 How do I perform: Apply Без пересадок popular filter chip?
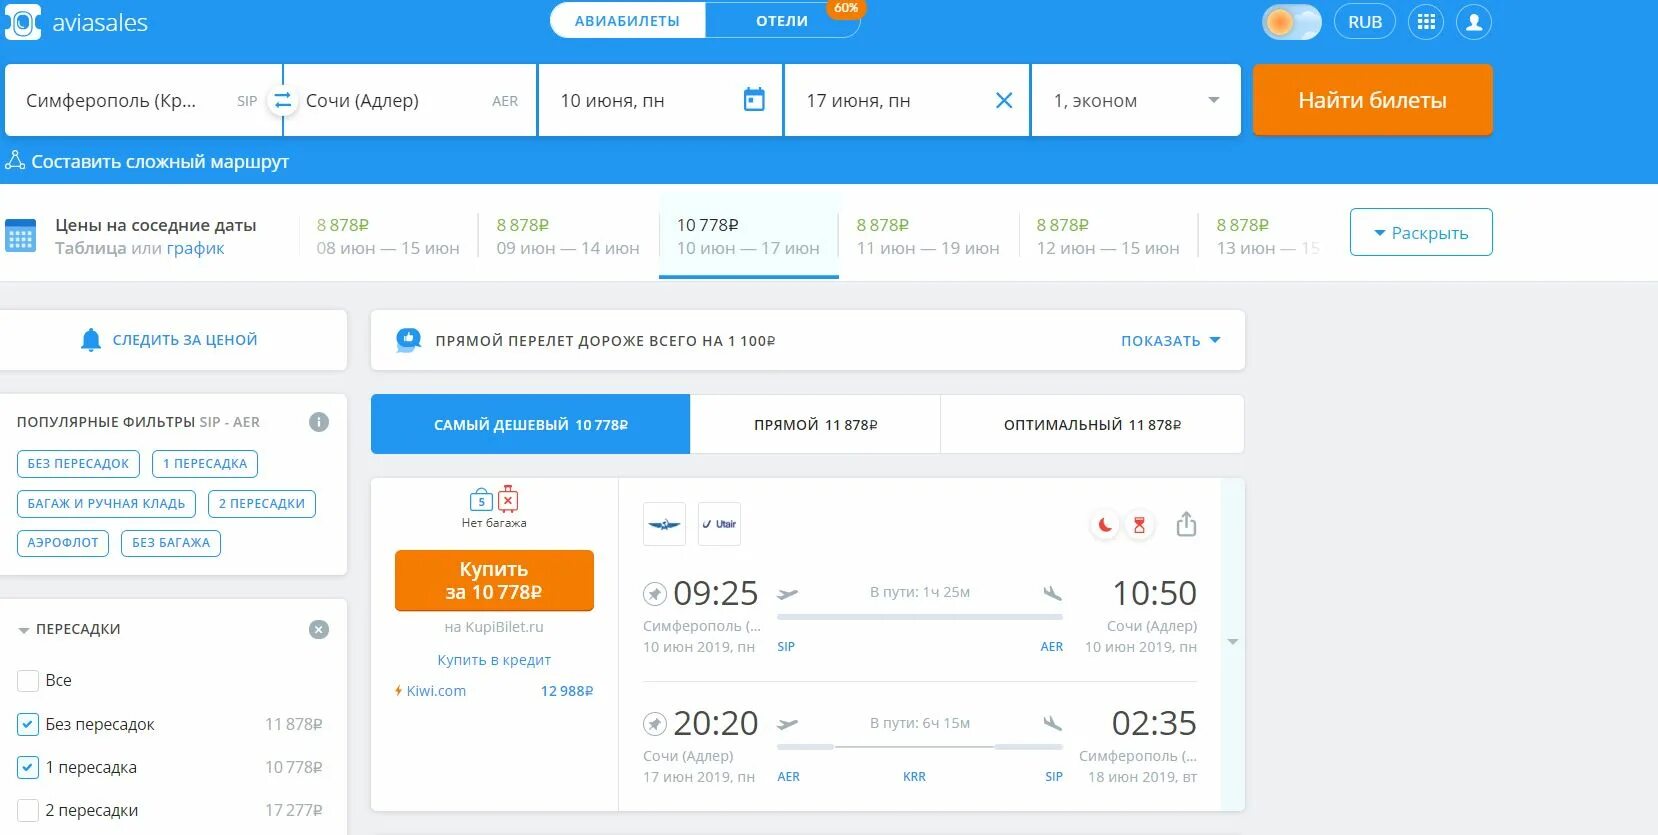pyautogui.click(x=78, y=464)
